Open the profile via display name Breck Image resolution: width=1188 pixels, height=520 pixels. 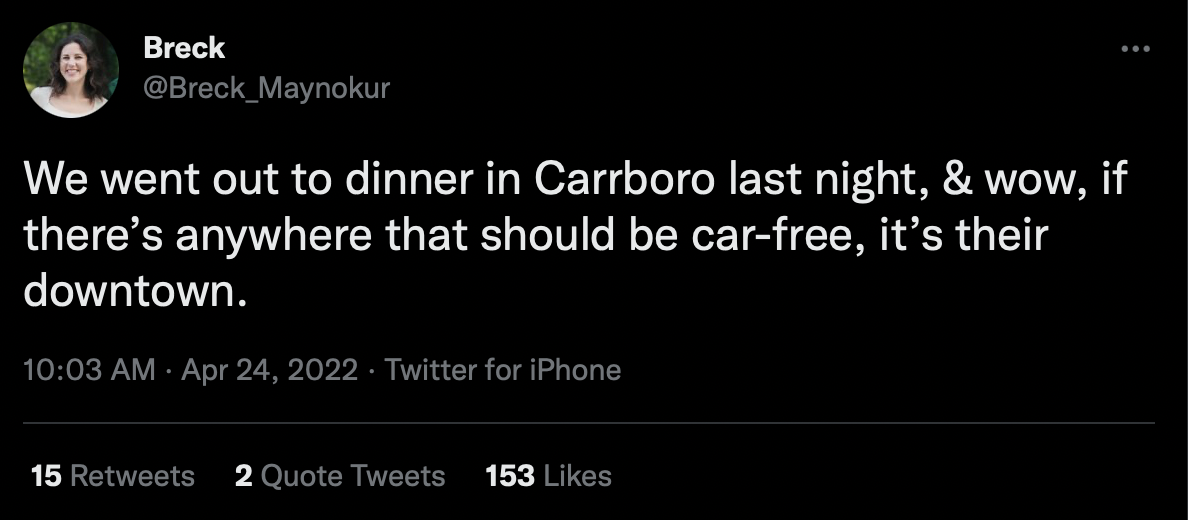(x=184, y=47)
